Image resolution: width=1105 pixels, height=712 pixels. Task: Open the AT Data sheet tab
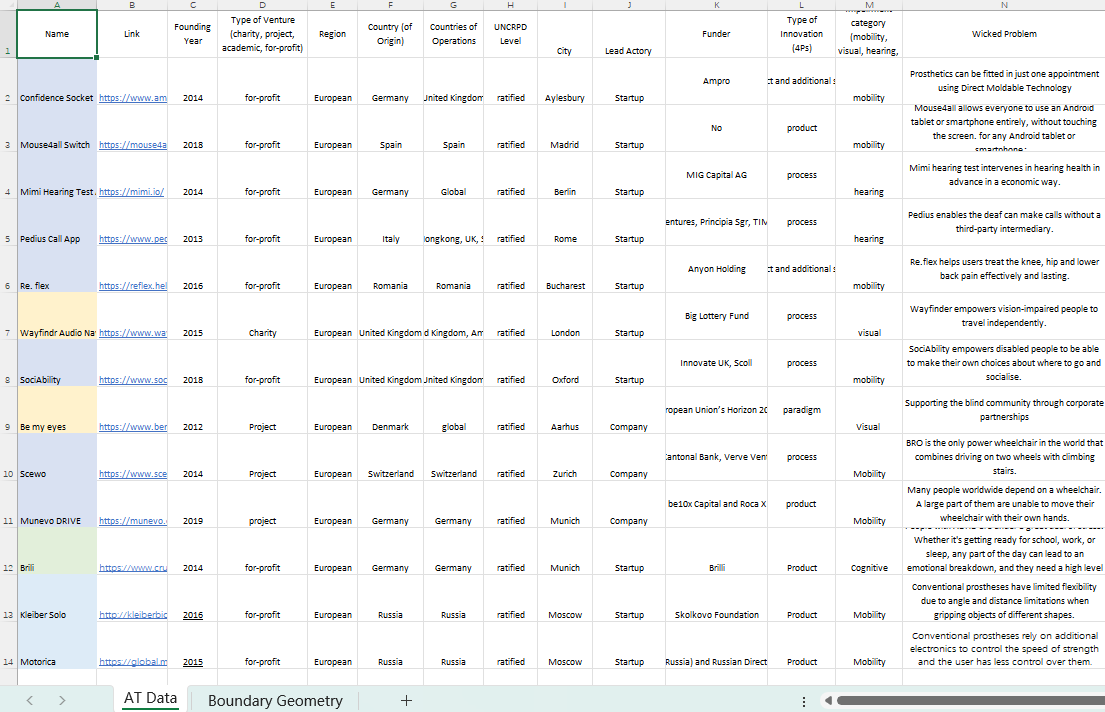coord(150,698)
